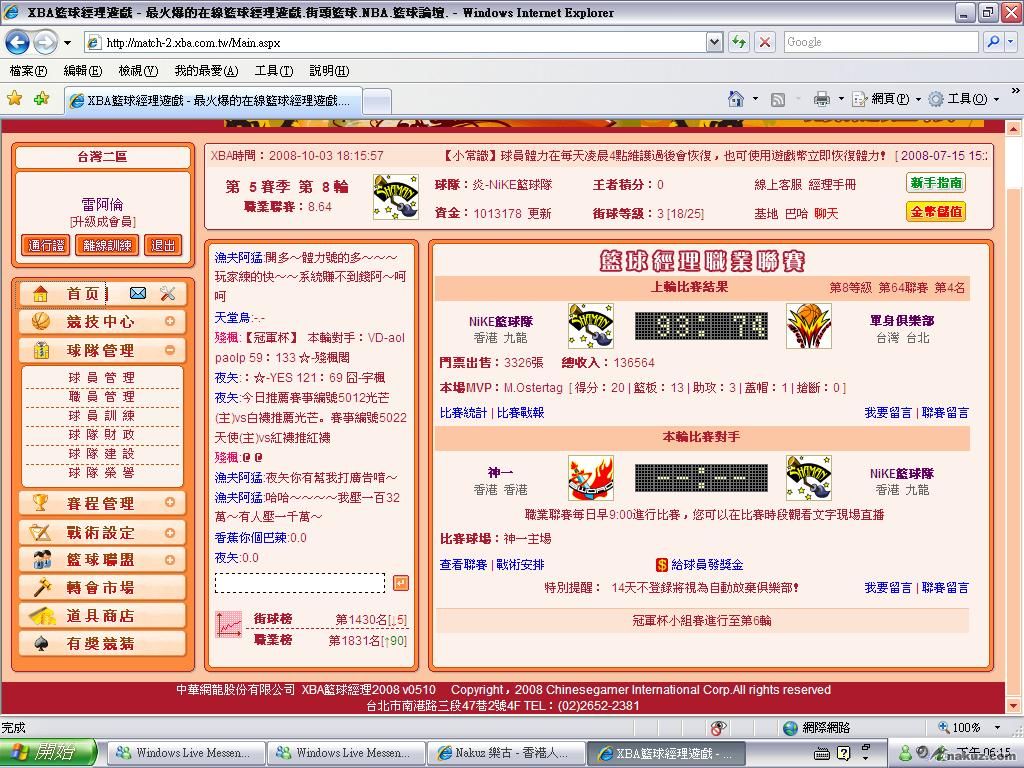Screen dimensions: 1024x768
Task: Click the 比賽戰報 link
Action: tap(520, 413)
